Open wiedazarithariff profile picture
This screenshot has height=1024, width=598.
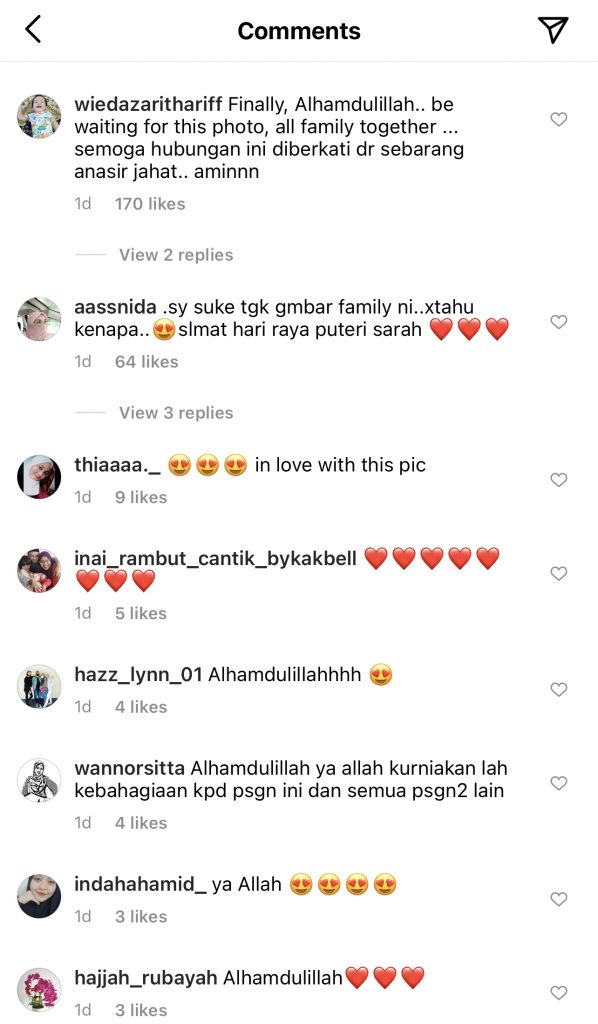click(x=39, y=116)
